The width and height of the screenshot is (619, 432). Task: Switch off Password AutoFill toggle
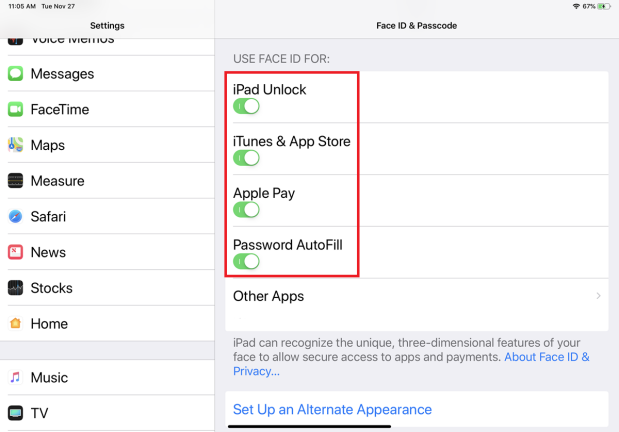(x=246, y=261)
